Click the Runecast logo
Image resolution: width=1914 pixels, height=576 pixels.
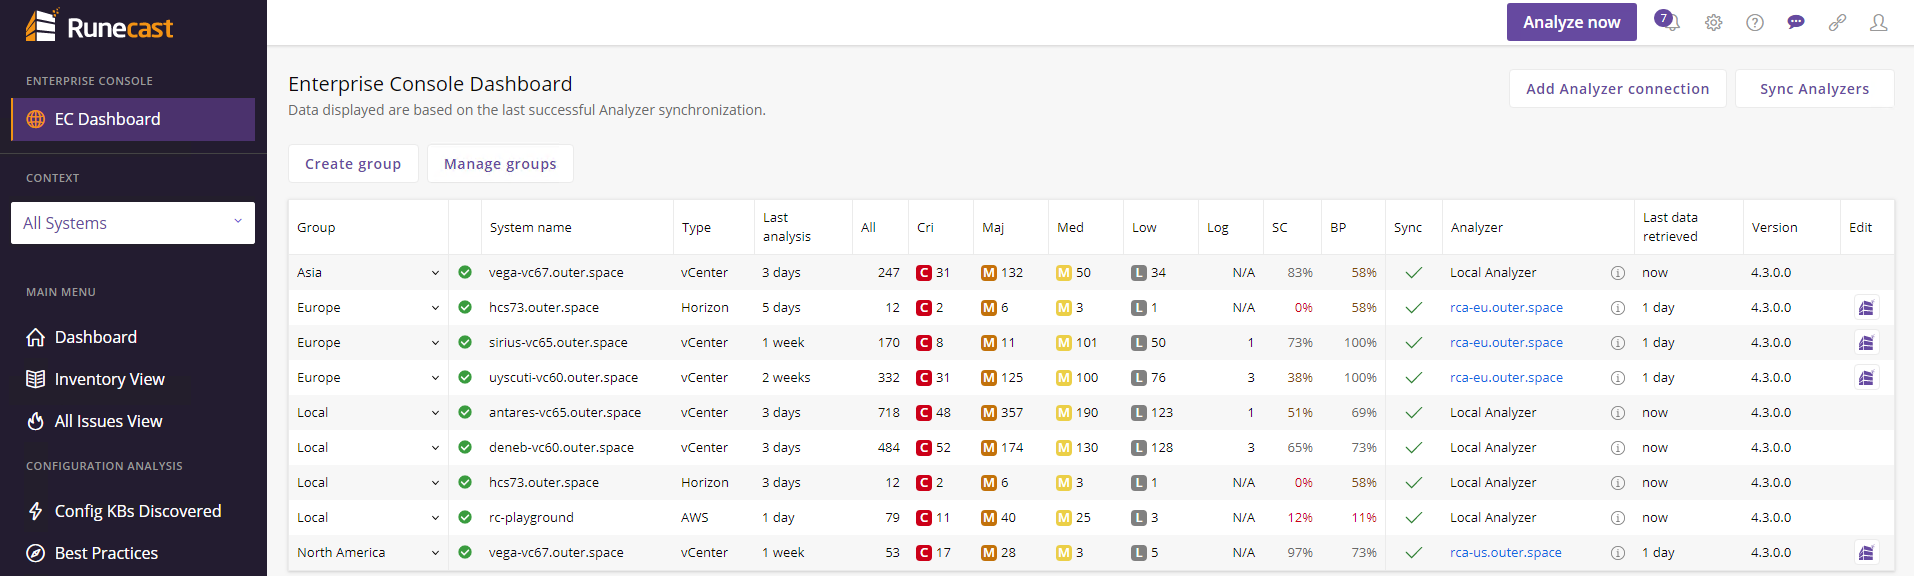[x=99, y=26]
